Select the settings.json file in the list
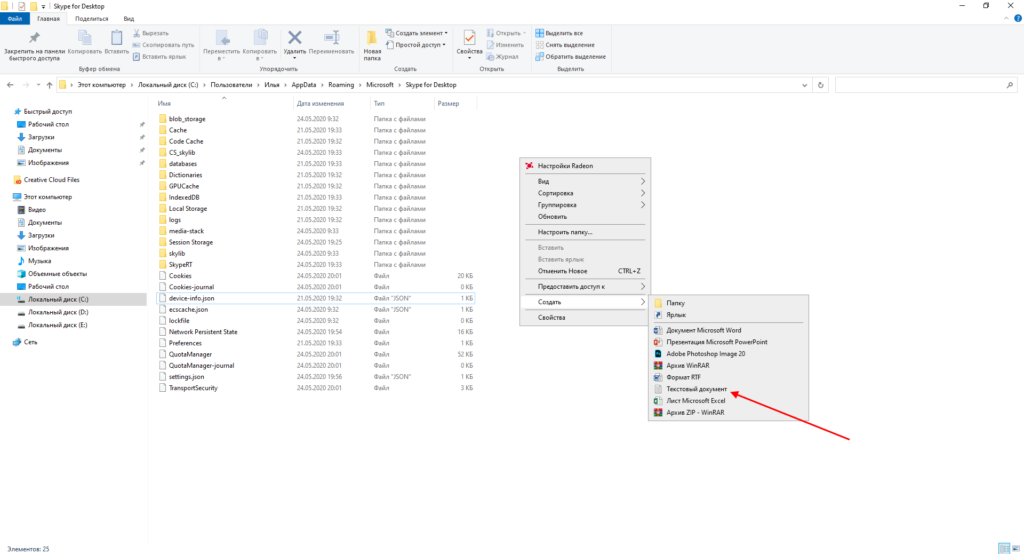 pyautogui.click(x=188, y=376)
